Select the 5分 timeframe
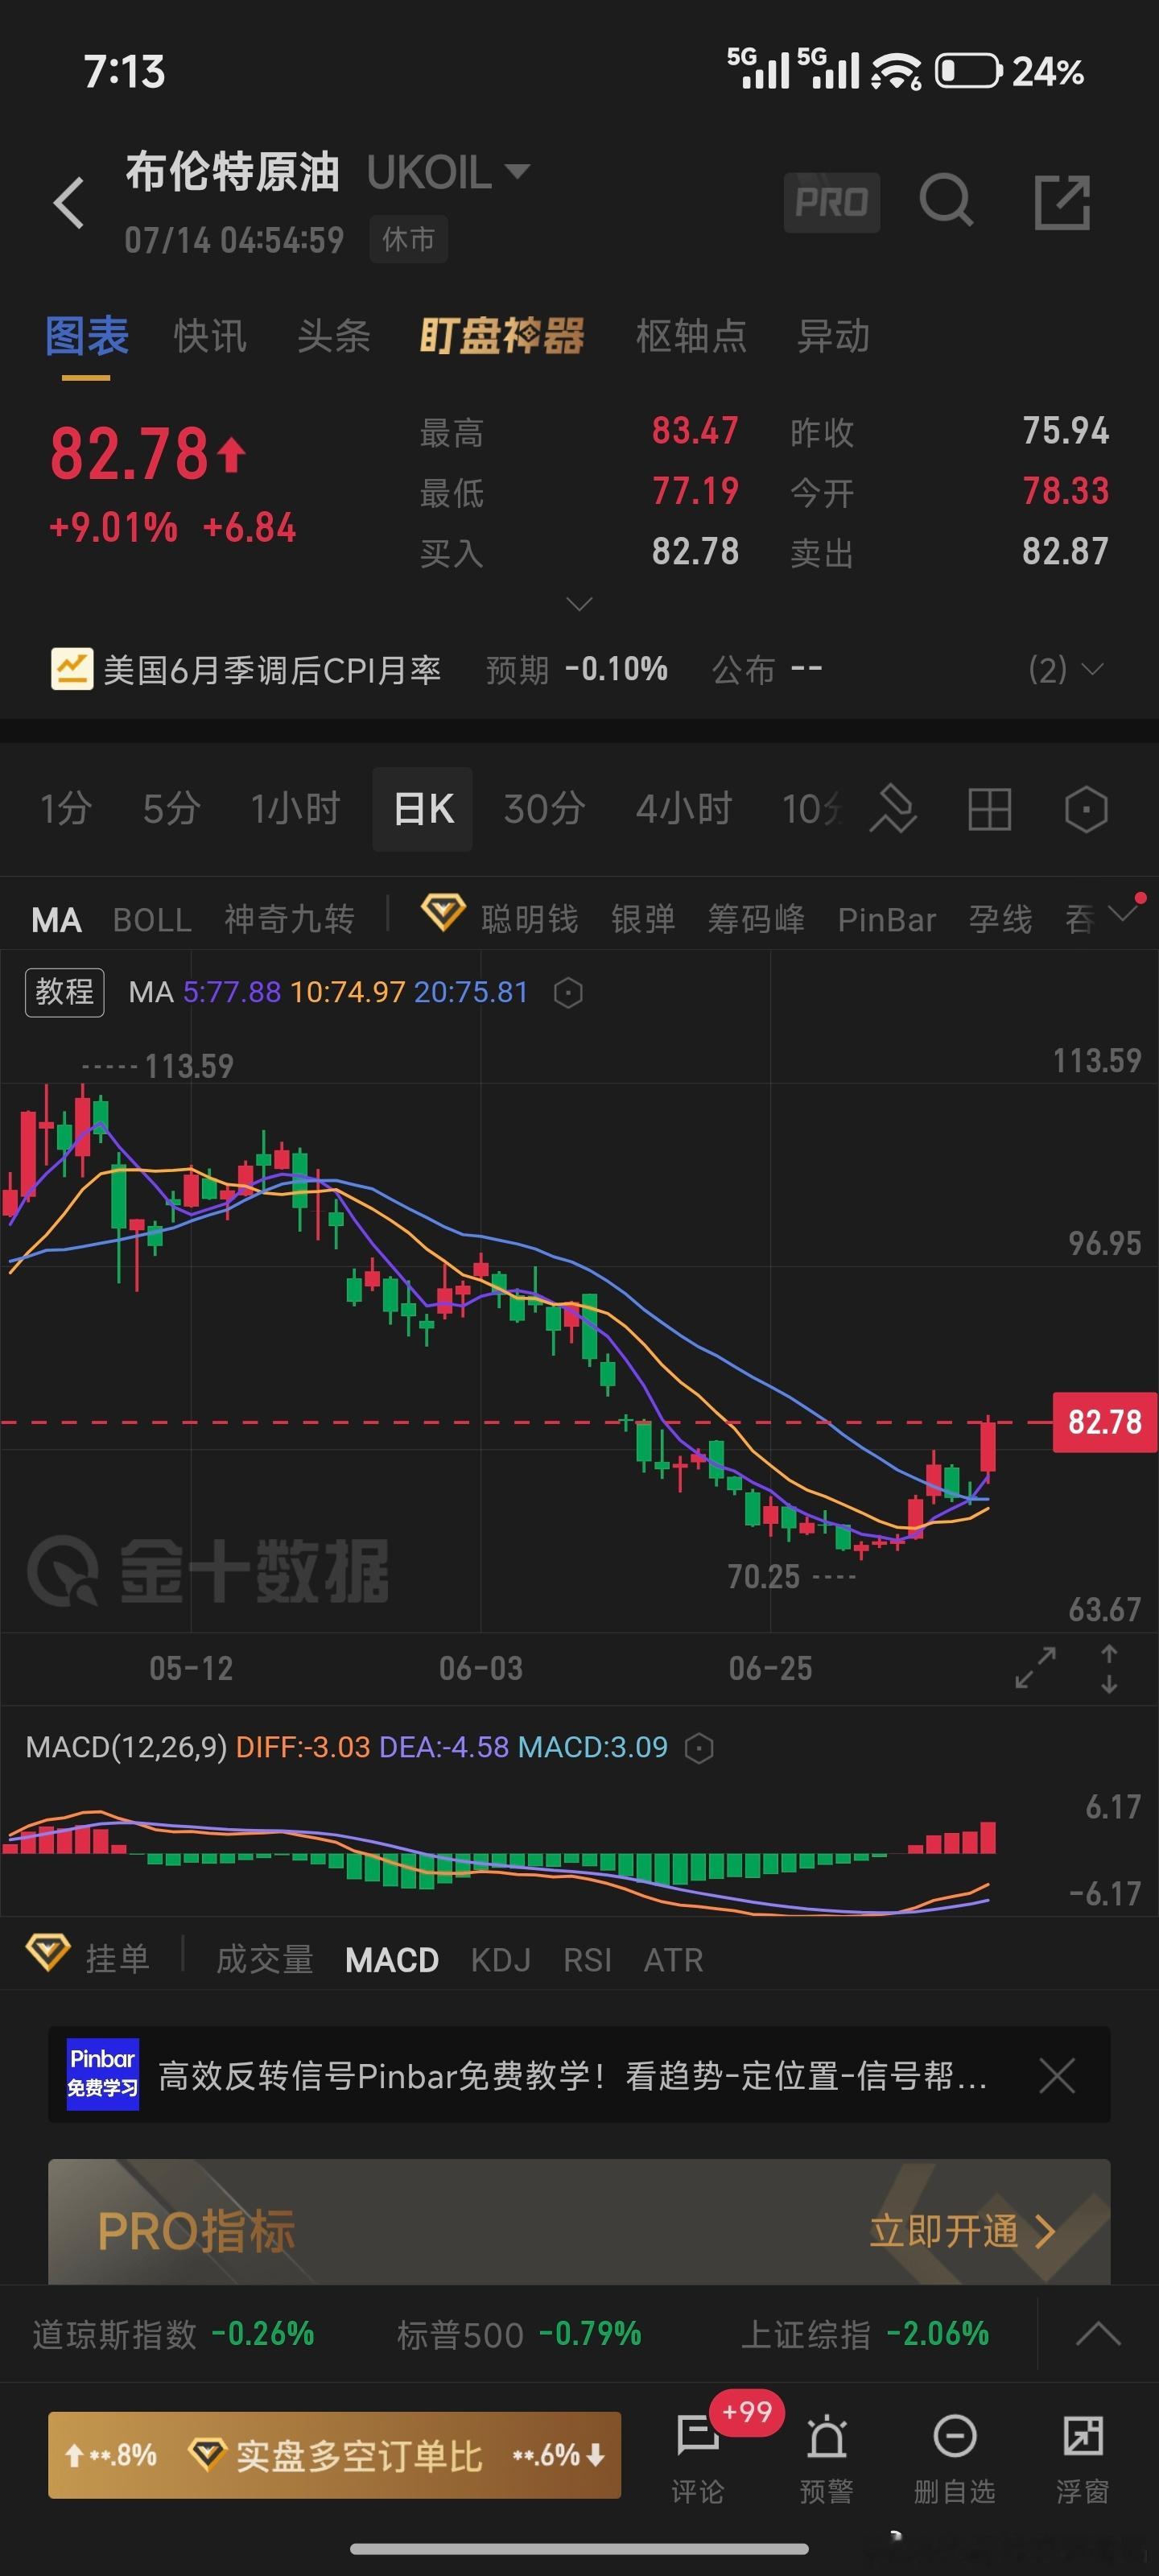The image size is (1159, 2576). click(171, 808)
